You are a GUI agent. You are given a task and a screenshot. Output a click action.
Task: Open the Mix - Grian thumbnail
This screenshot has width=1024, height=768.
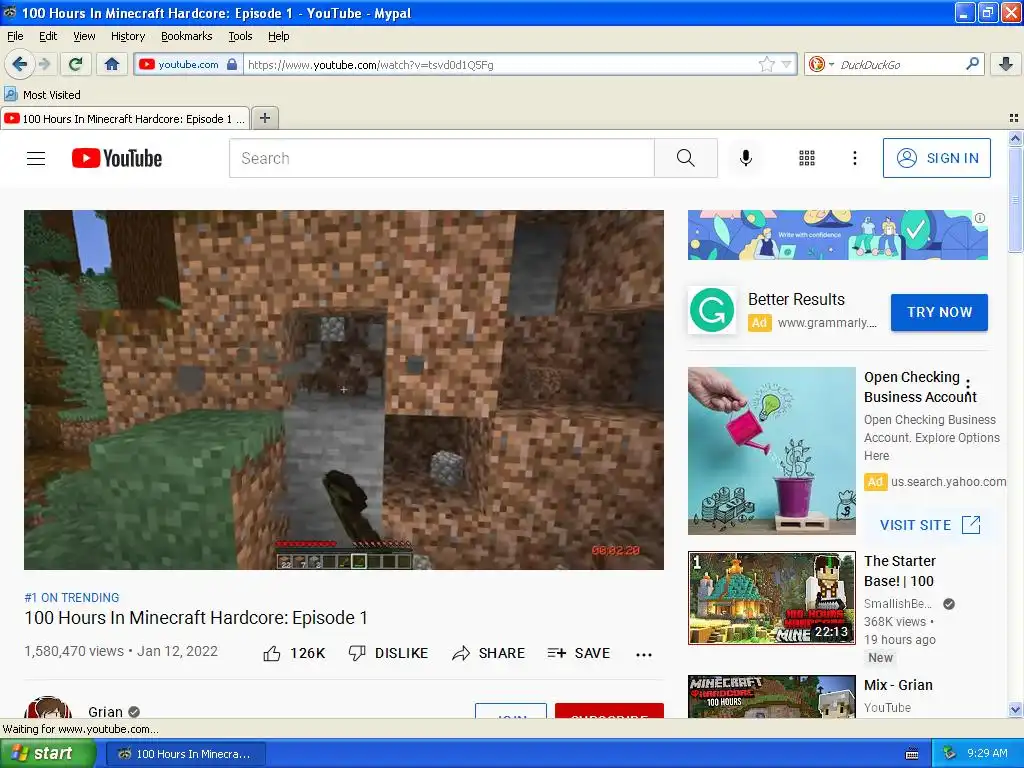point(772,696)
